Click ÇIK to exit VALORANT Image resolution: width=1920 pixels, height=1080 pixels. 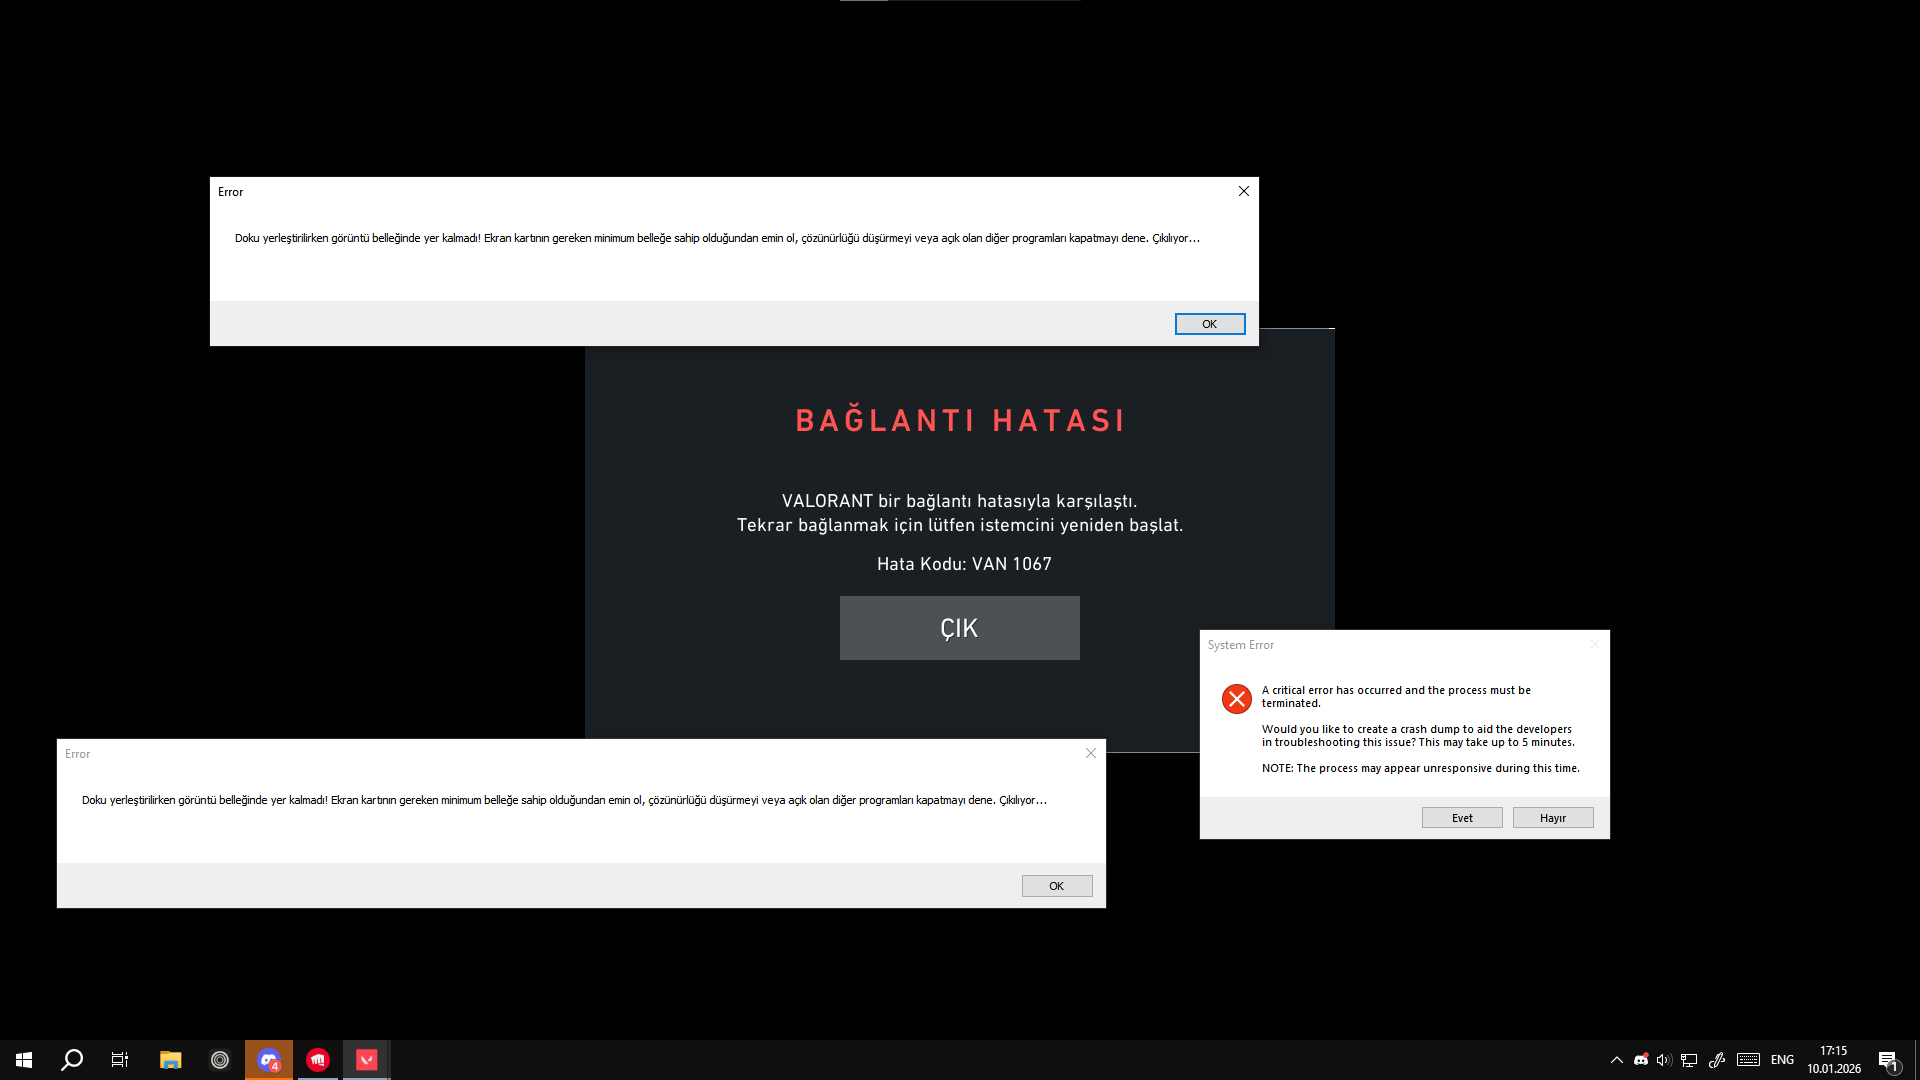coord(960,628)
